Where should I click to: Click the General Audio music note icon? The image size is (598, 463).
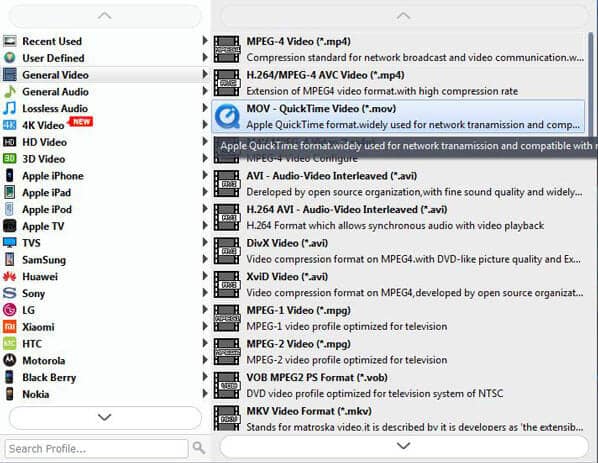click(x=10, y=92)
